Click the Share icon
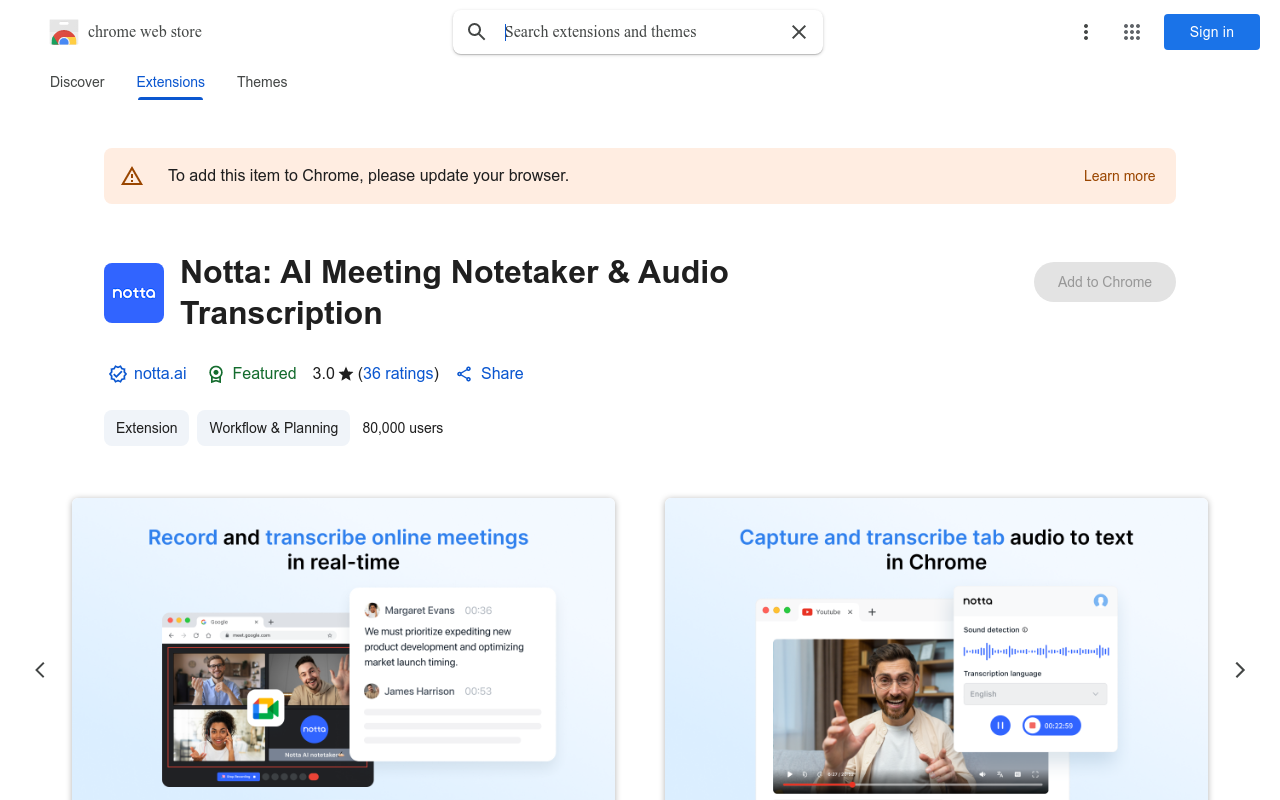Screen dimensions: 1280x800 [464, 374]
